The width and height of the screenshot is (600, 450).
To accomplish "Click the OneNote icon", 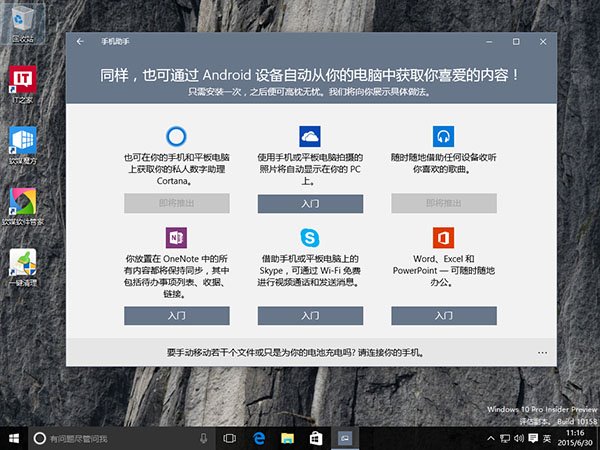I will pos(176,238).
